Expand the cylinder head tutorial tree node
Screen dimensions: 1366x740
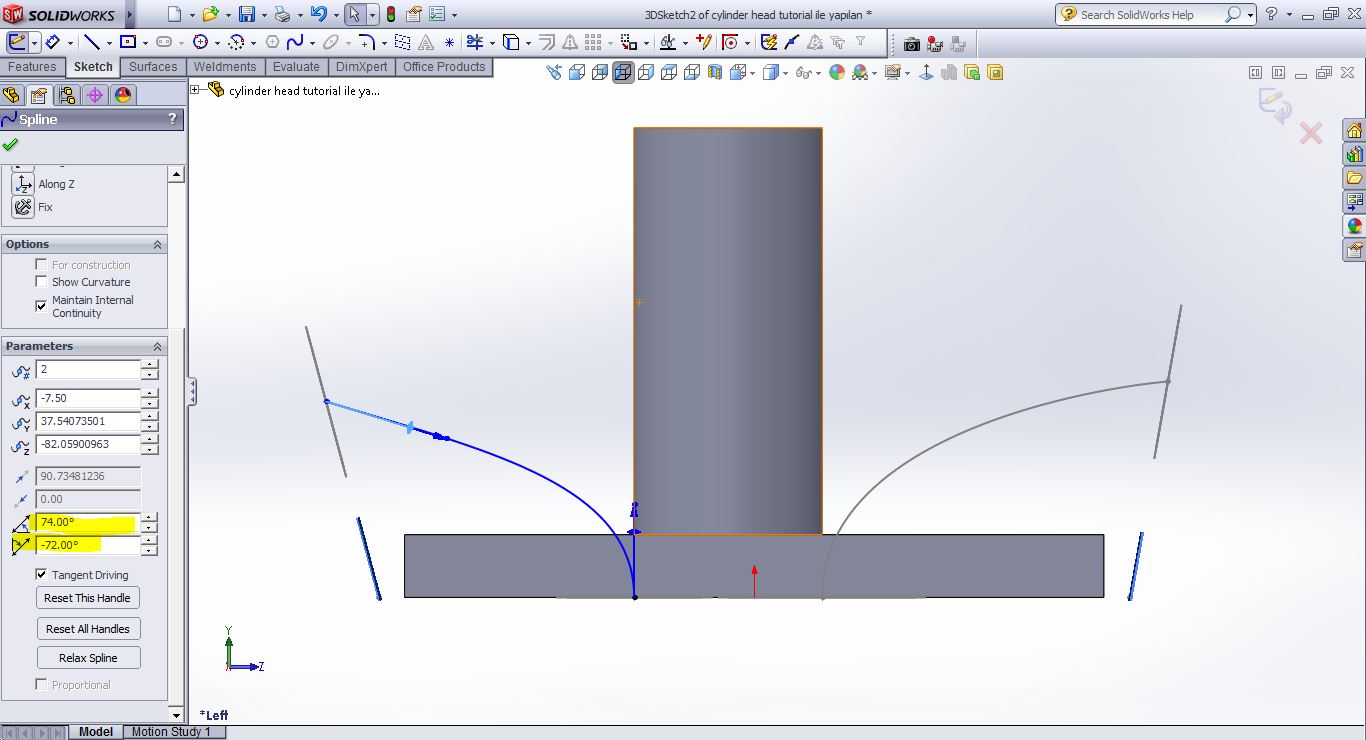pyautogui.click(x=195, y=90)
